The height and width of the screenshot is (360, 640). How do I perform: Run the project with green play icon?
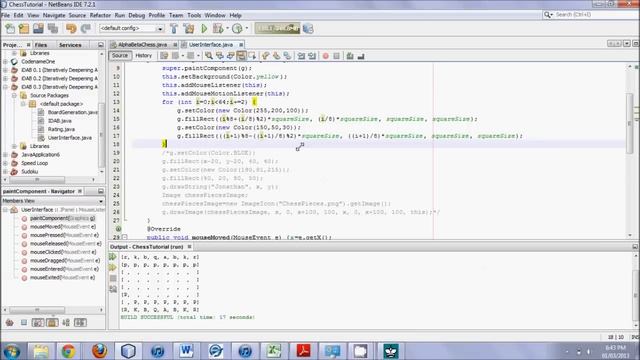point(204,29)
